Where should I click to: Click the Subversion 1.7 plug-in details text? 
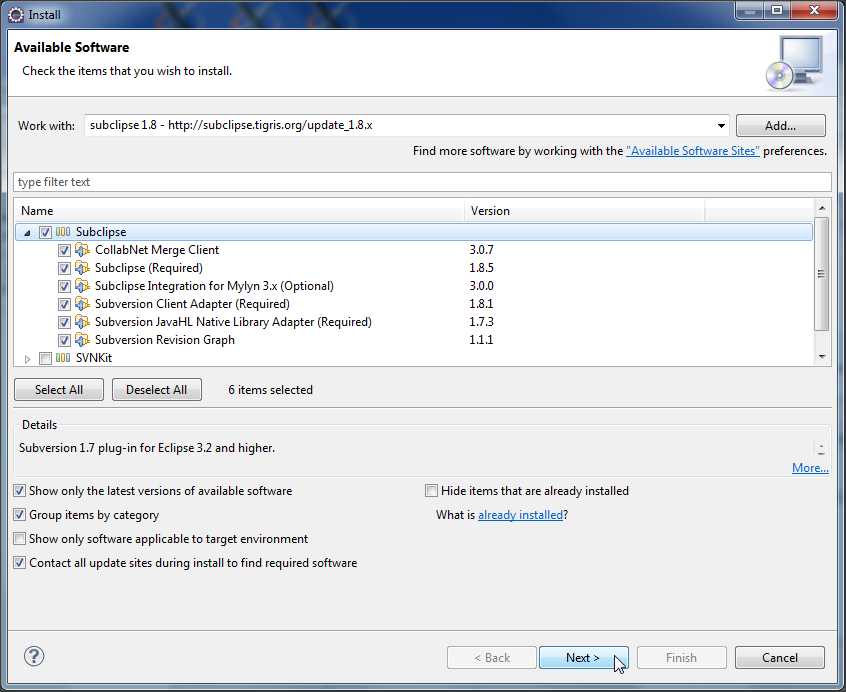pyautogui.click(x=147, y=448)
